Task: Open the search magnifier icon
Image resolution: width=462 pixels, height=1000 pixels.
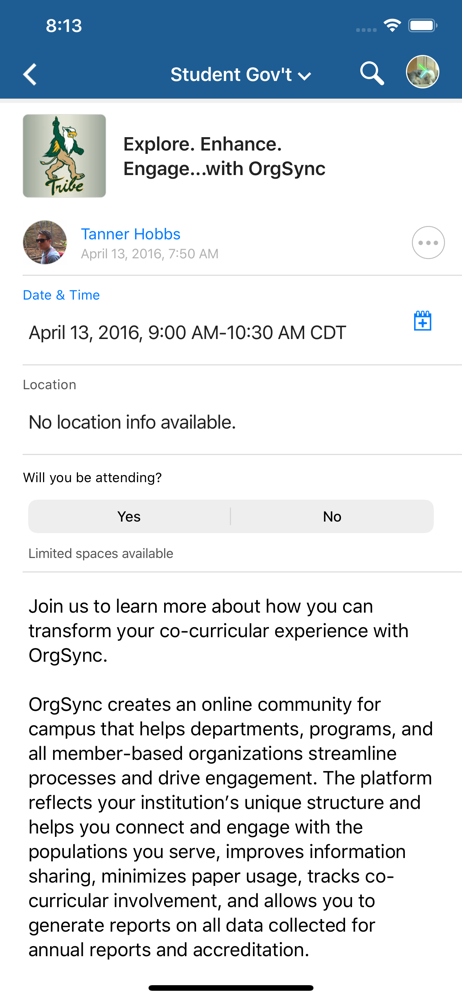Action: coord(371,74)
